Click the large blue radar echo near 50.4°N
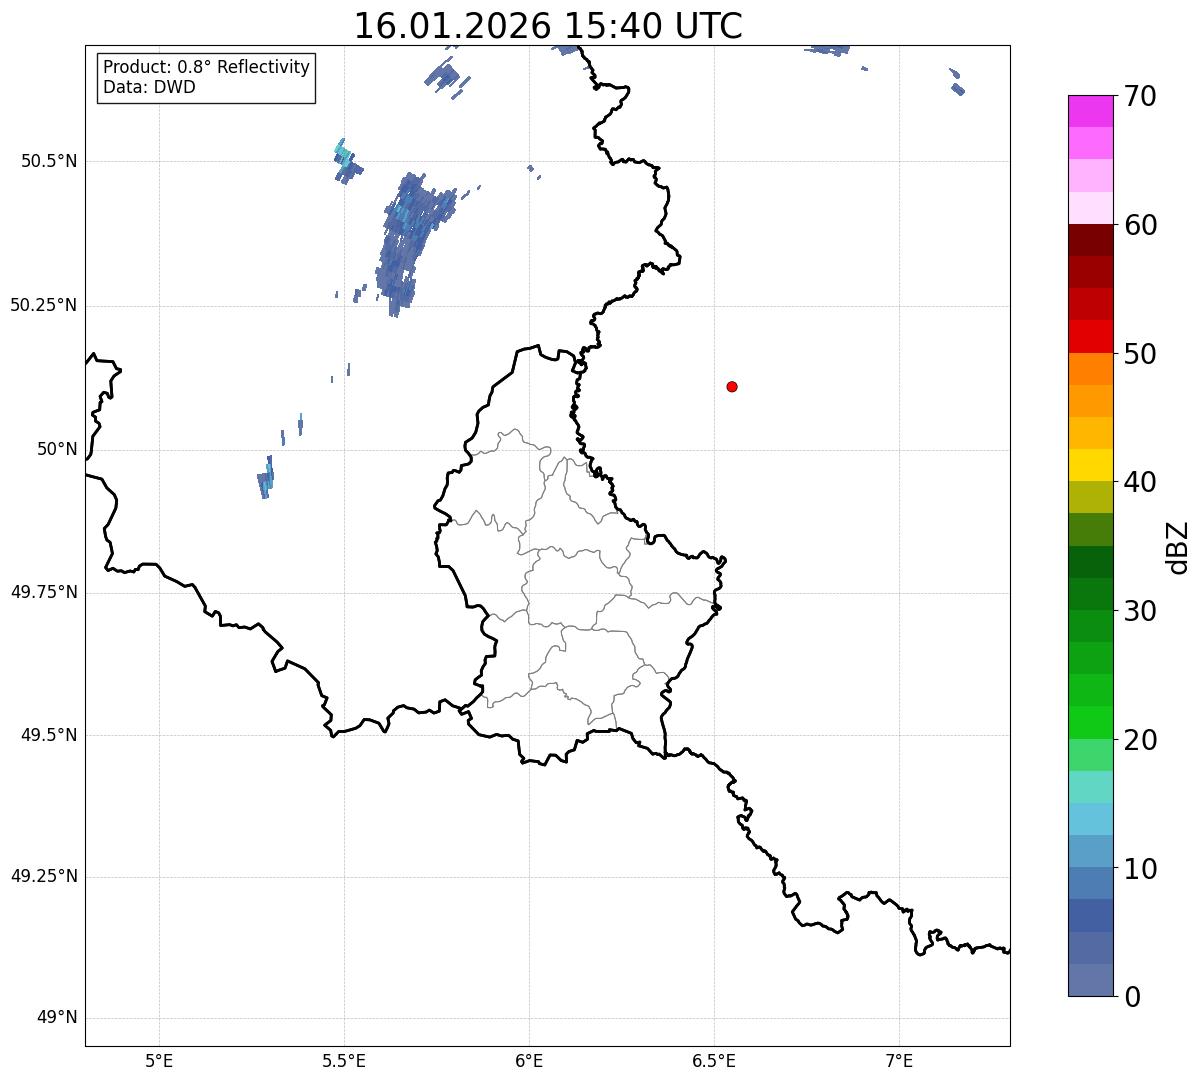This screenshot has height=1081, width=1202. (410, 244)
